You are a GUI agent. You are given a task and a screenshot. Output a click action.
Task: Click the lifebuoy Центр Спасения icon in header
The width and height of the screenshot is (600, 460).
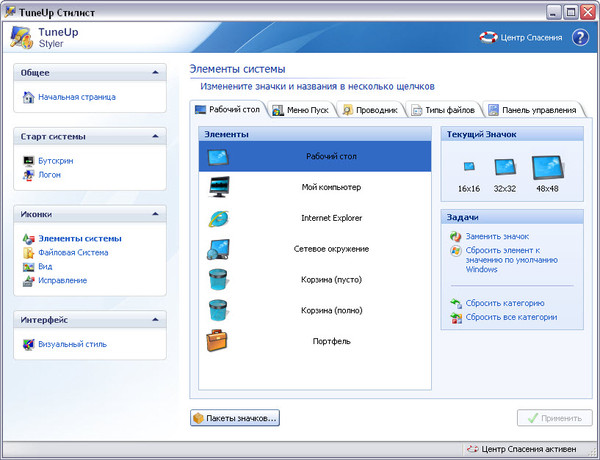coord(488,38)
